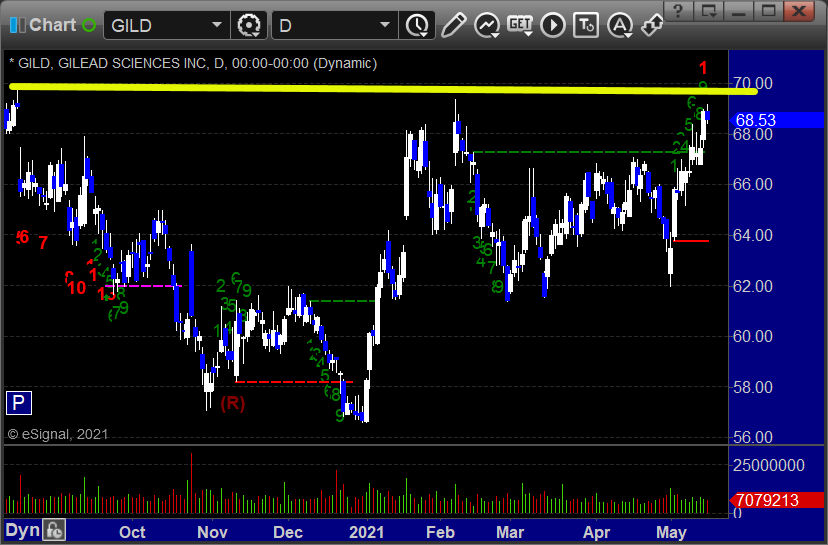Open the GET studies menu
Viewport: 828px width, 545px height.
(x=520, y=25)
